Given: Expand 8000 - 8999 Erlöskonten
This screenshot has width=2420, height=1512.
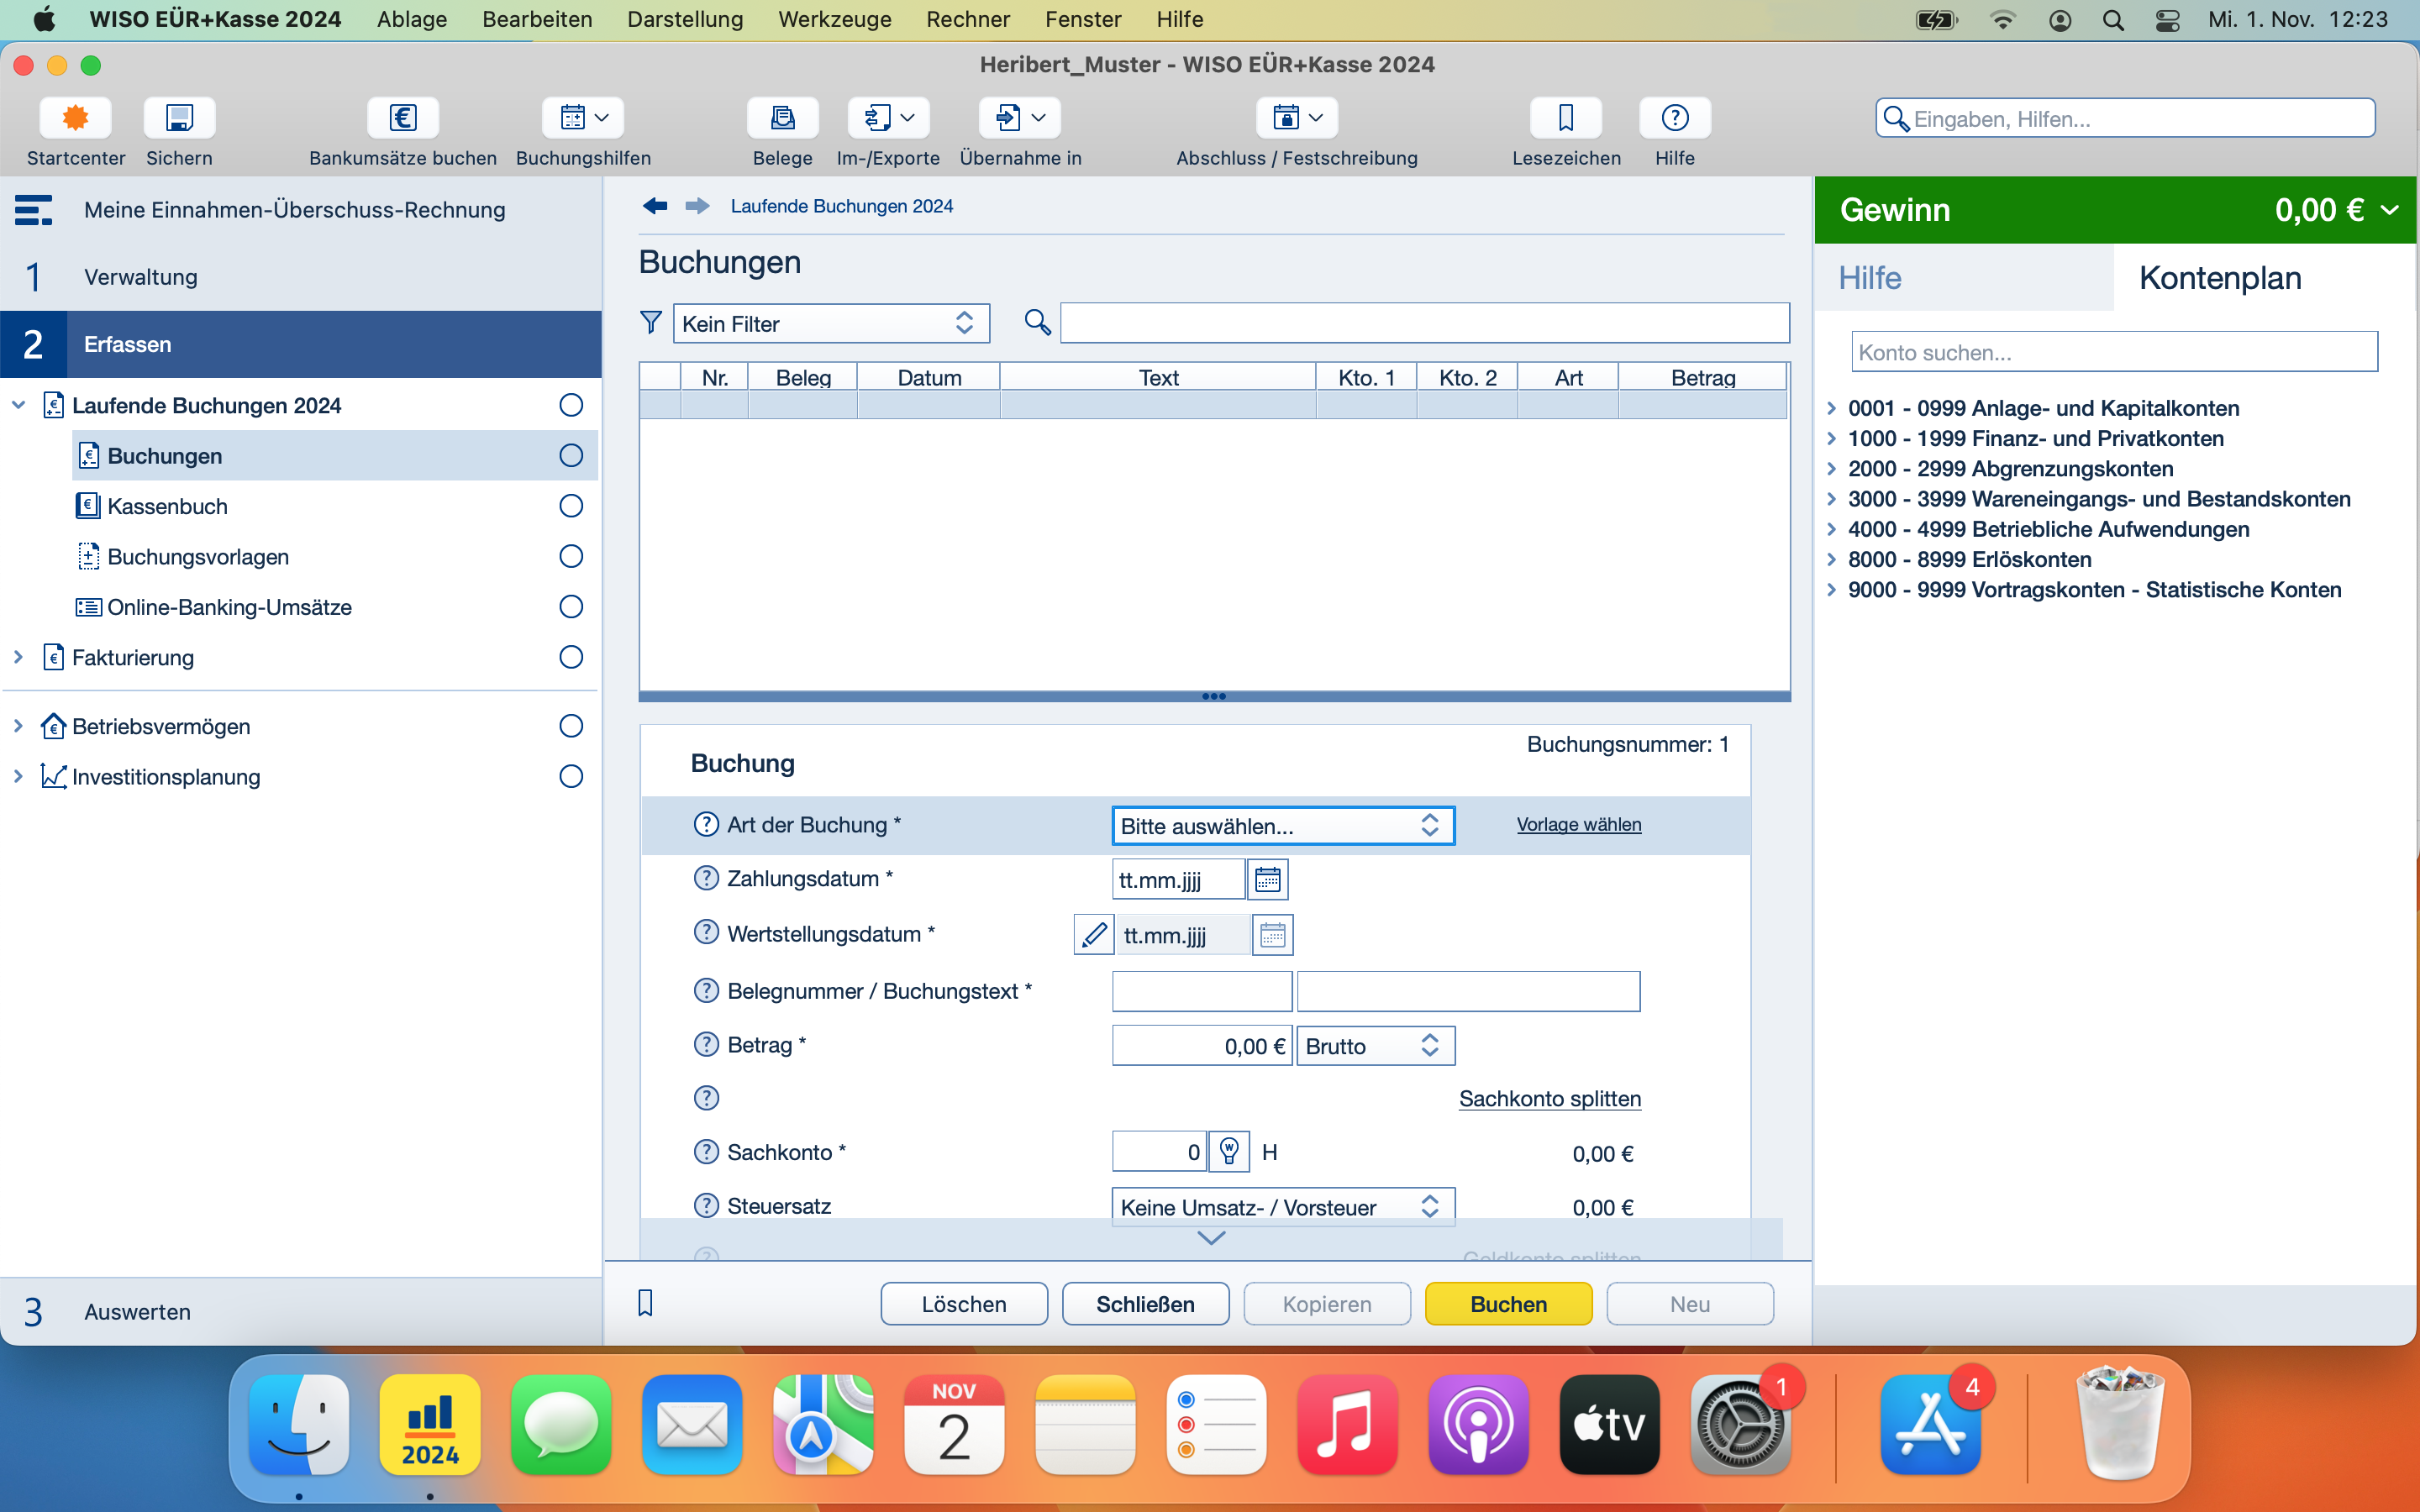Looking at the screenshot, I should (x=1831, y=559).
